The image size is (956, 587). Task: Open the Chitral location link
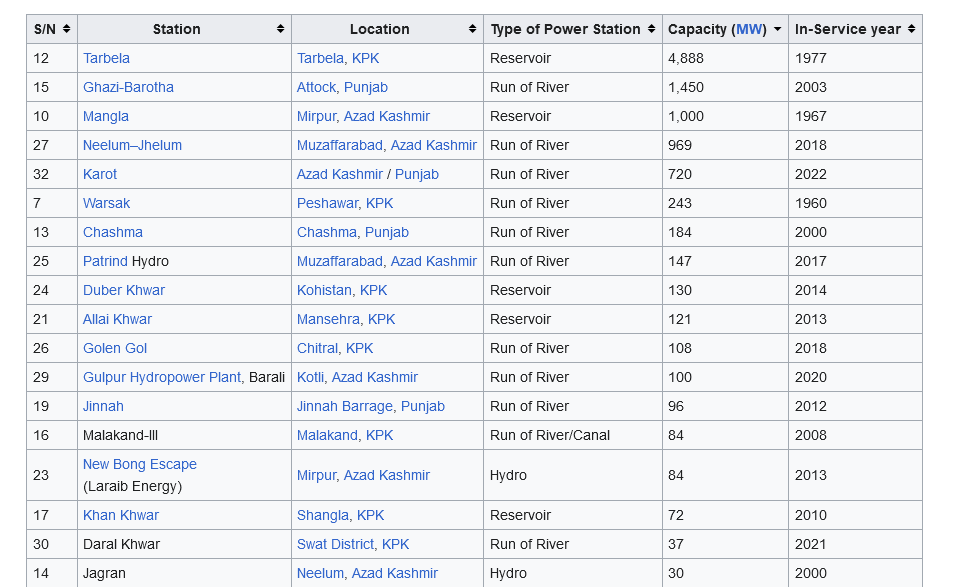[x=317, y=348]
